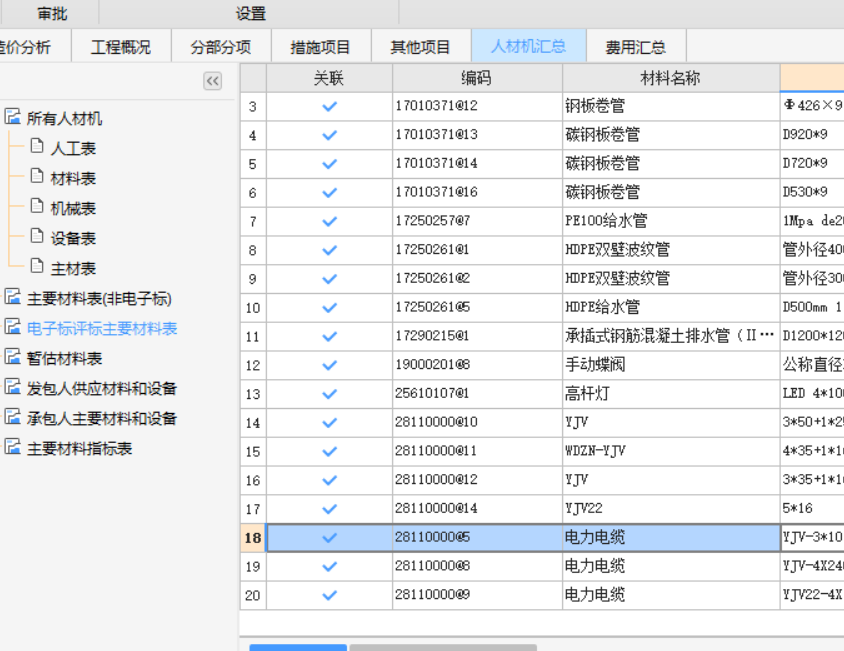Screen dimensions: 844x651
Task: Toggle the 关联 checkmark for WDZN-YJV row
Action: [329, 451]
